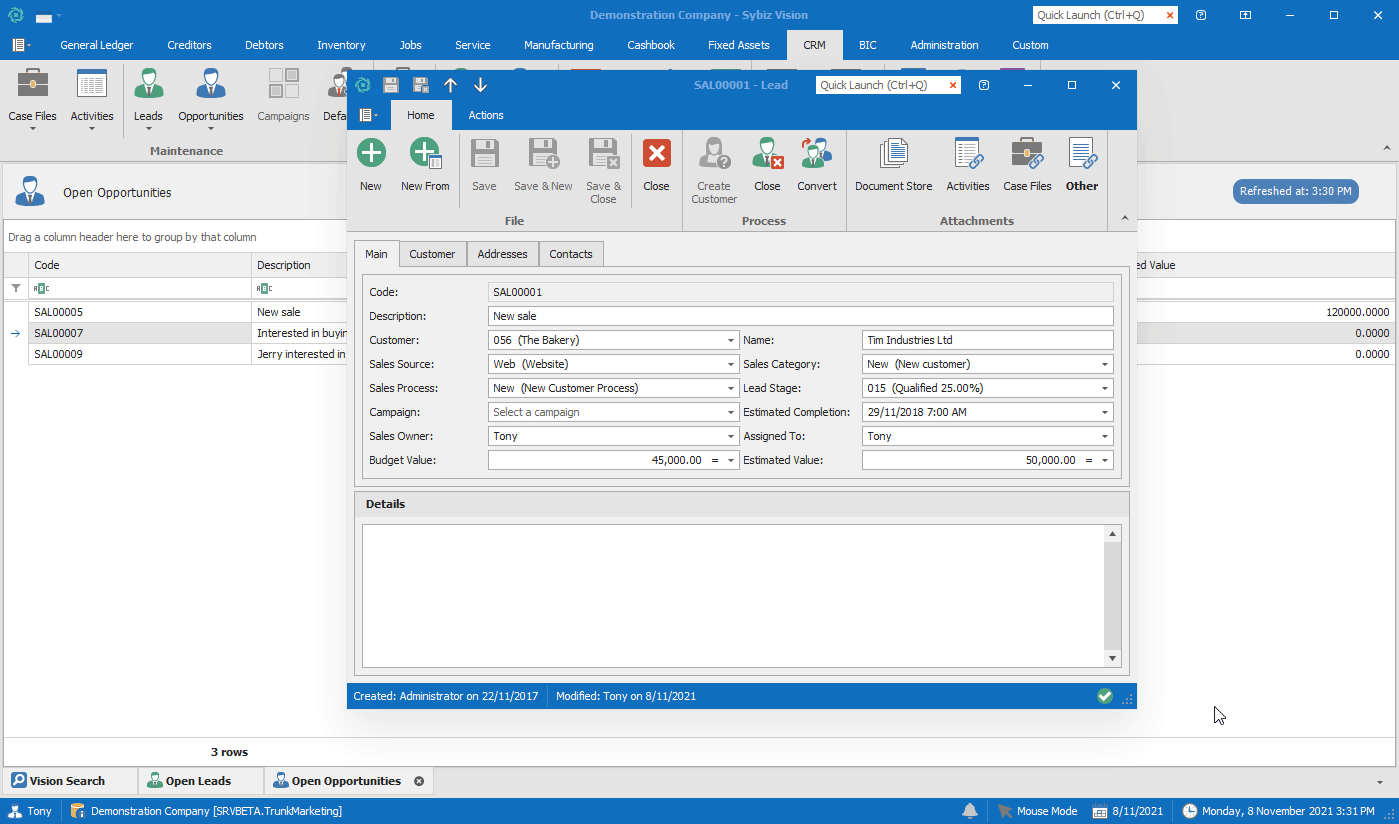Click the green New lead icon

(371, 155)
